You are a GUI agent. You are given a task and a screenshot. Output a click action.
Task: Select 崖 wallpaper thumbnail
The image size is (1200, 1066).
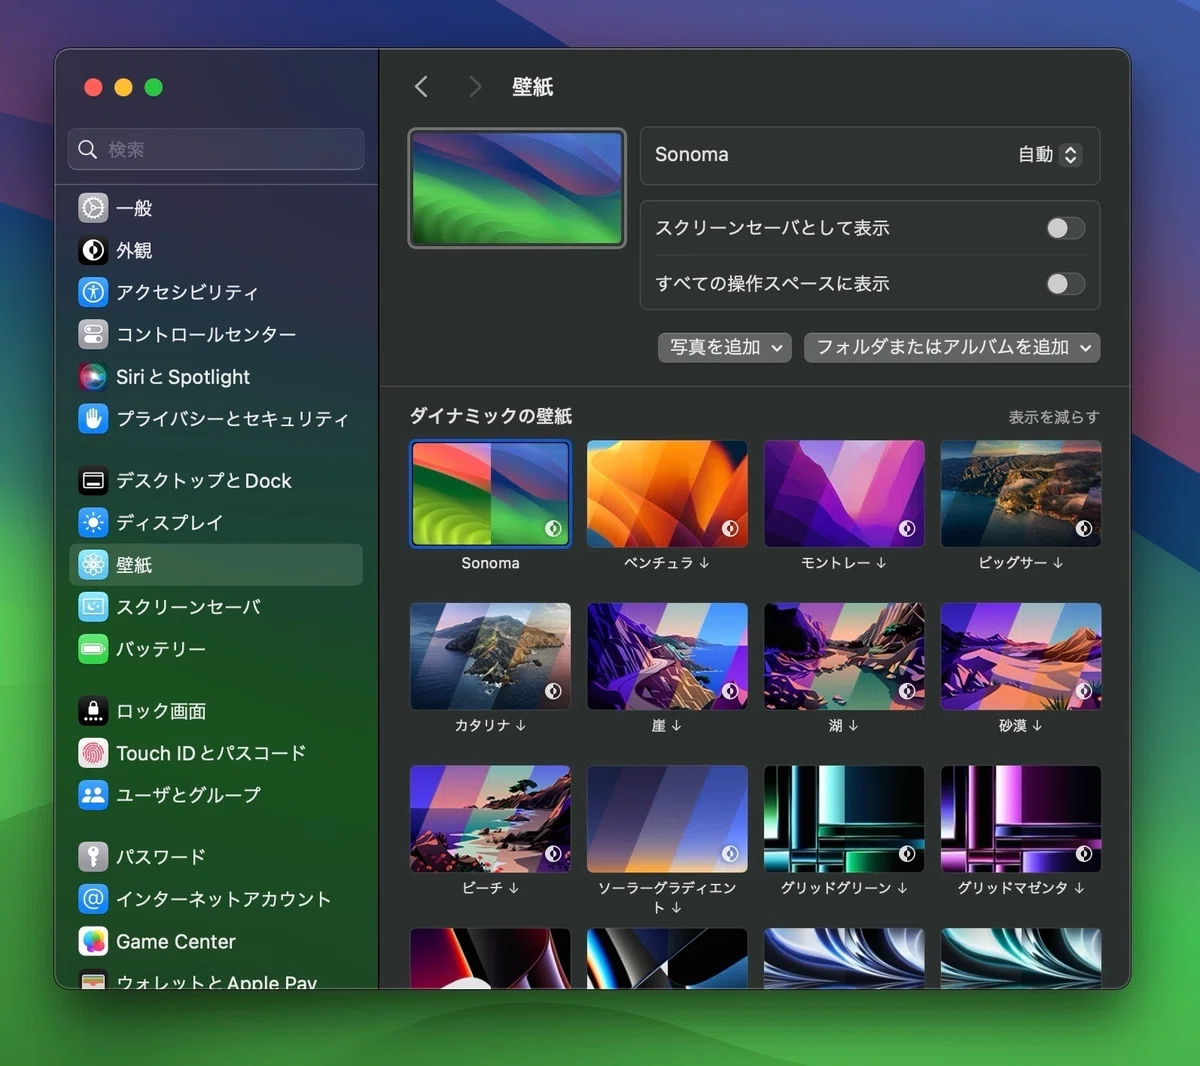[x=667, y=656]
